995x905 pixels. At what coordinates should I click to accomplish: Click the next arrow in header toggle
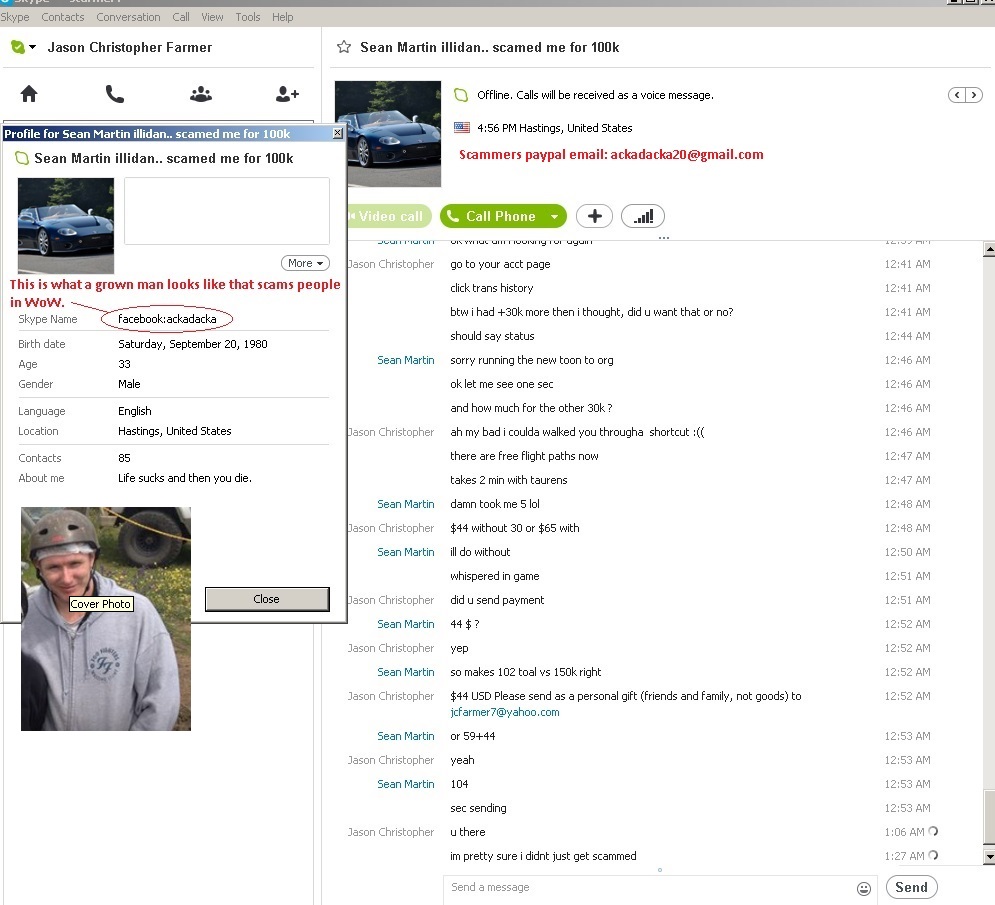973,95
